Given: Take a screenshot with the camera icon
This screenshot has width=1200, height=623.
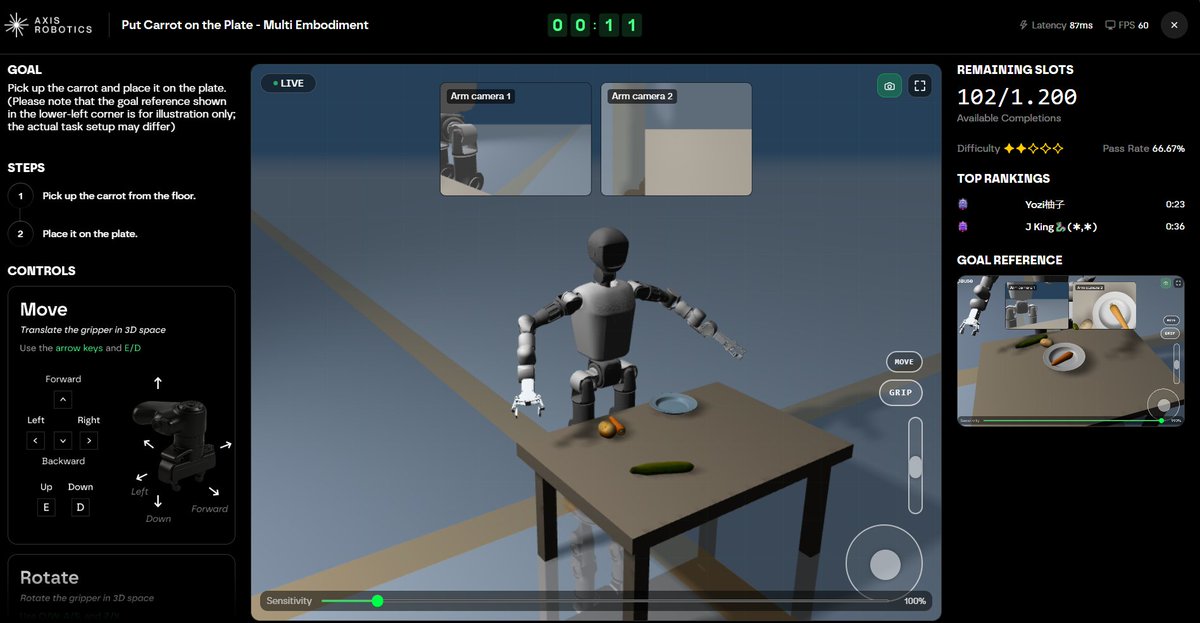Looking at the screenshot, I should pos(889,86).
